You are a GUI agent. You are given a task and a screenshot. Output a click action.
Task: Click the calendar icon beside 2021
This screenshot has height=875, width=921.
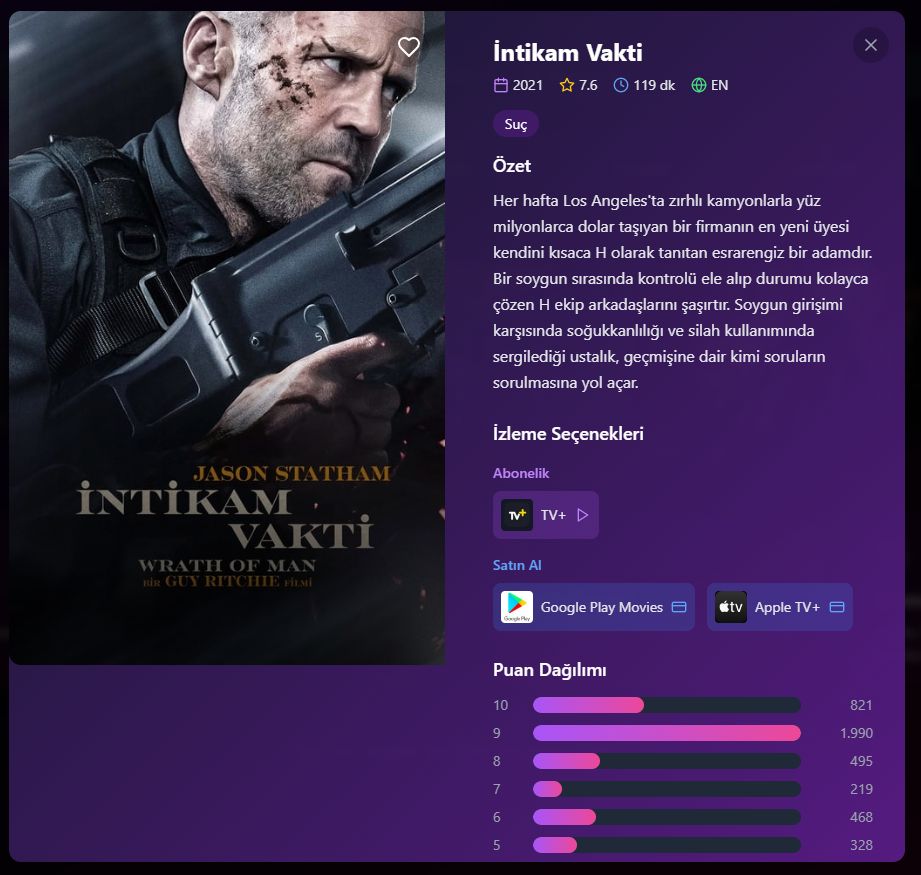(500, 85)
